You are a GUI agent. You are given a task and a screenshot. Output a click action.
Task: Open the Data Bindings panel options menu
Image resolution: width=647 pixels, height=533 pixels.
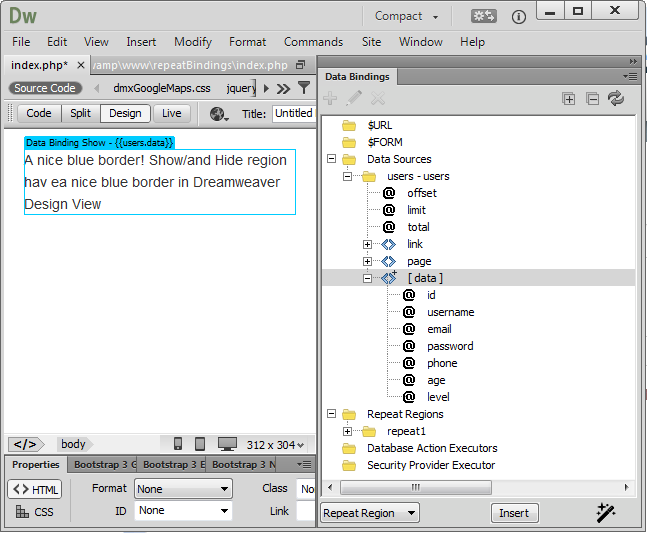point(630,77)
